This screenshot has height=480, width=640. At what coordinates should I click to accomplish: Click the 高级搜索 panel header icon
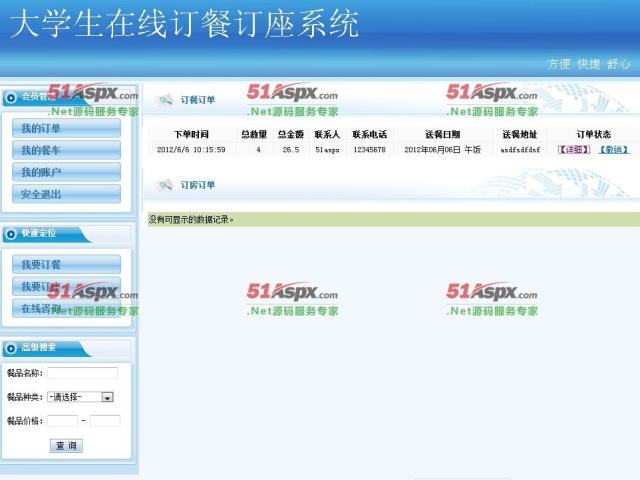[x=12, y=348]
